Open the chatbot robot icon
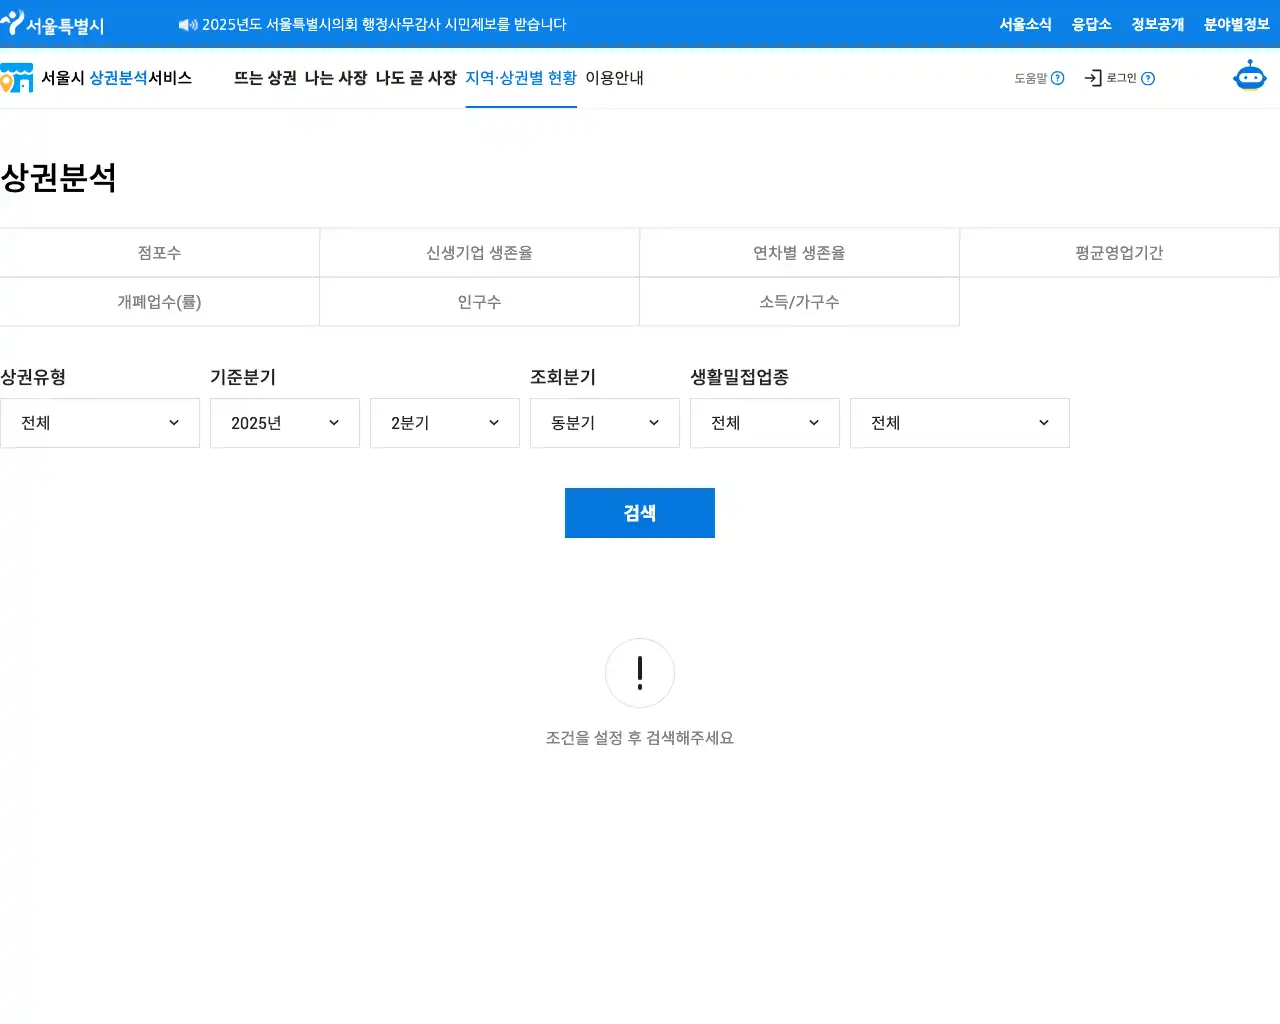This screenshot has height=1024, width=1280. tap(1249, 77)
